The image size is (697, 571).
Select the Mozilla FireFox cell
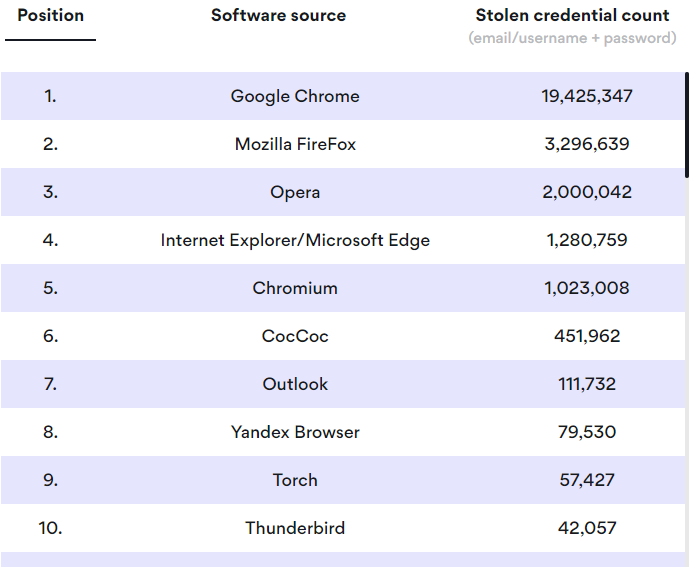[295, 144]
